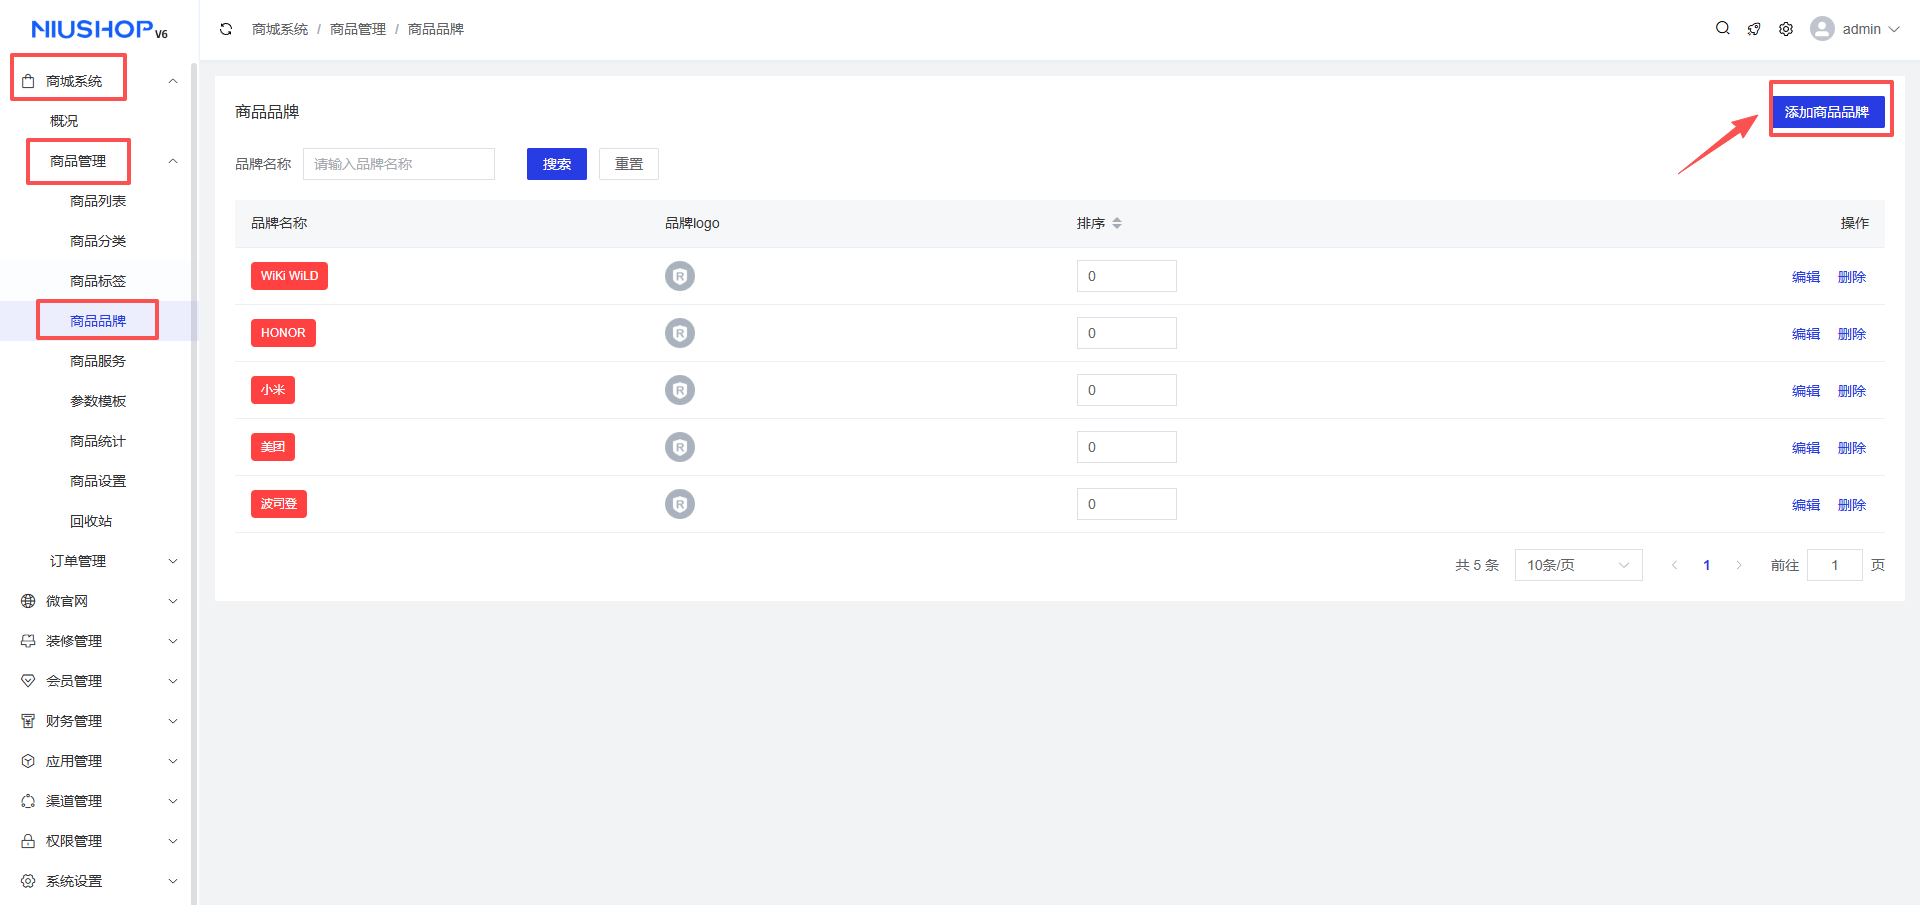Expand the 会员管理 menu section
The width and height of the screenshot is (1920, 905).
(x=173, y=681)
